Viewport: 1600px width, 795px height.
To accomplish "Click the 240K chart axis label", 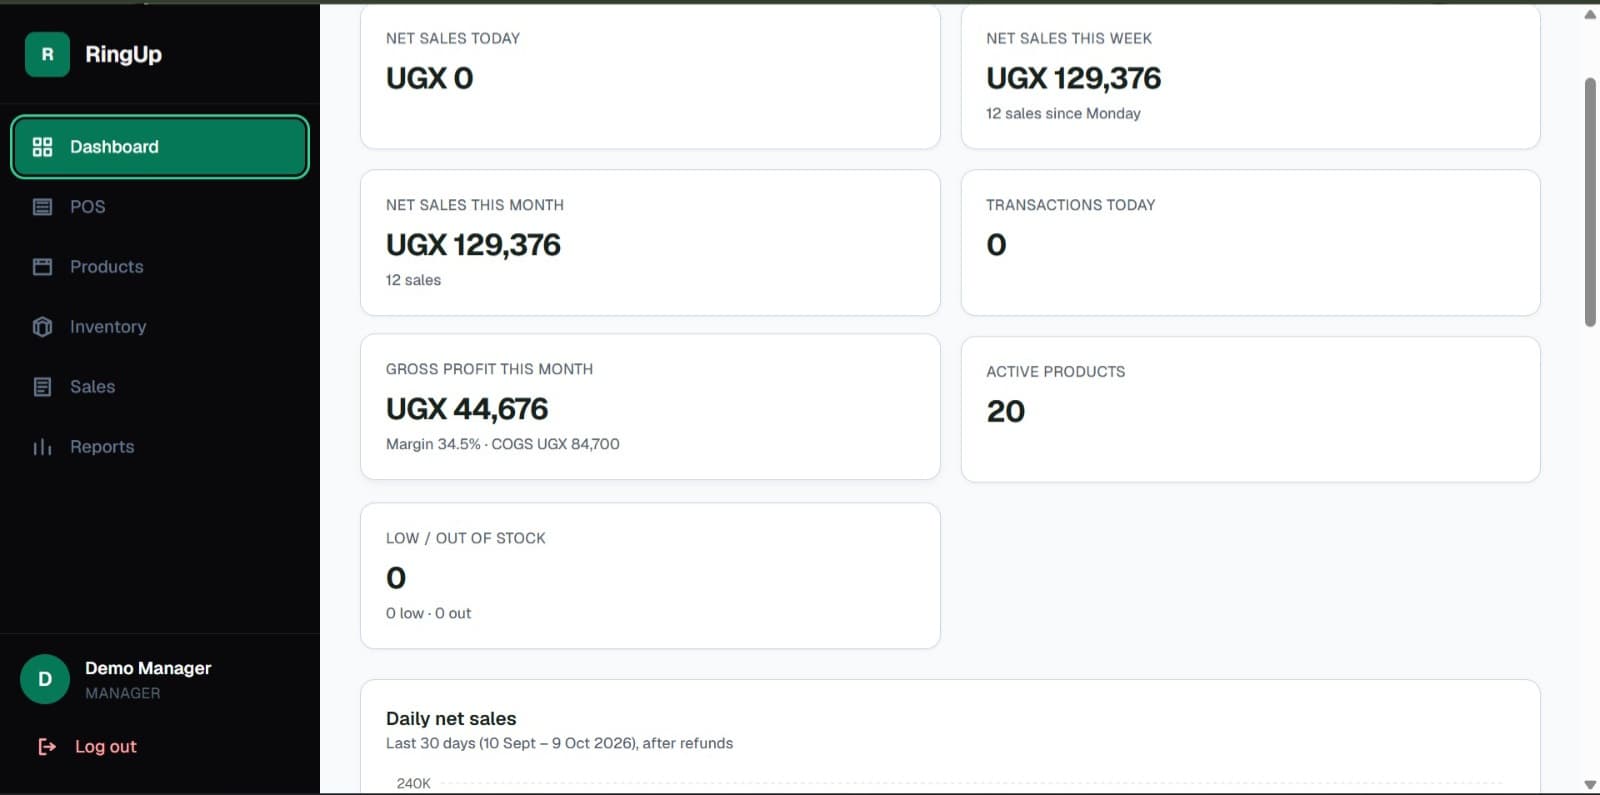I will click(413, 783).
